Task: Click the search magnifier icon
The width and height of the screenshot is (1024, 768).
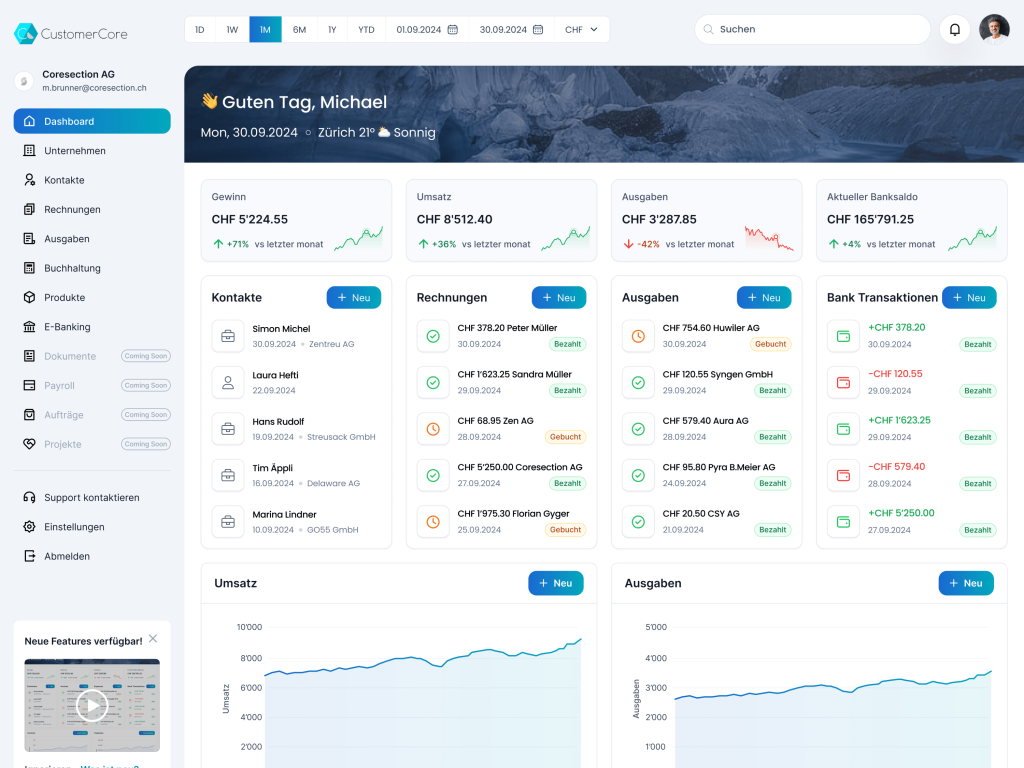Action: [x=708, y=29]
